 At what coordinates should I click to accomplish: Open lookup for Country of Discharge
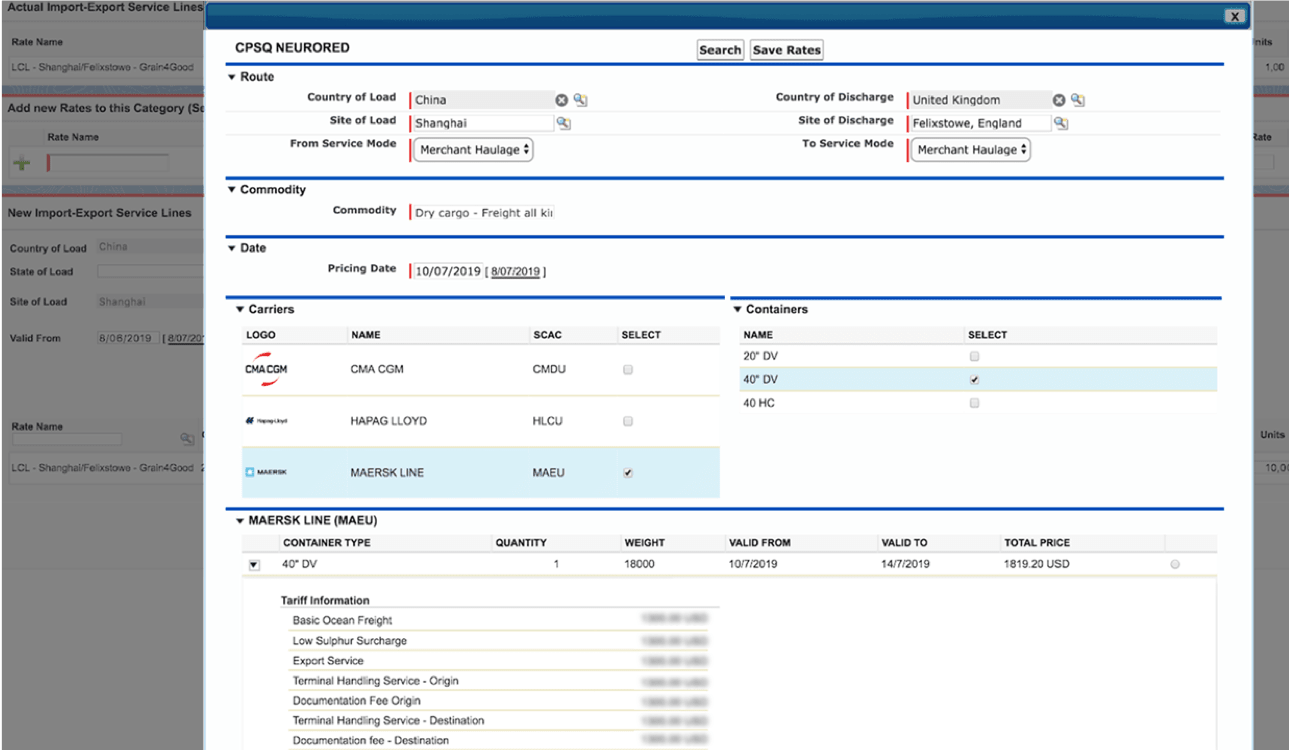[1078, 100]
